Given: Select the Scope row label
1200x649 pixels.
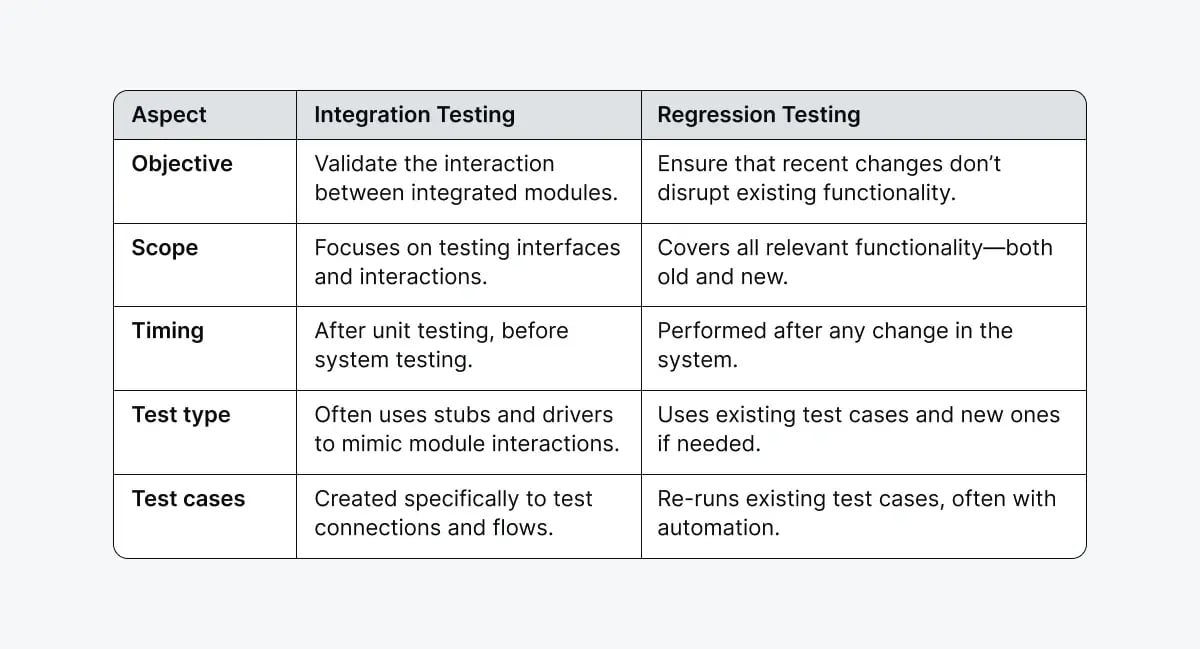Looking at the screenshot, I should (x=165, y=248).
